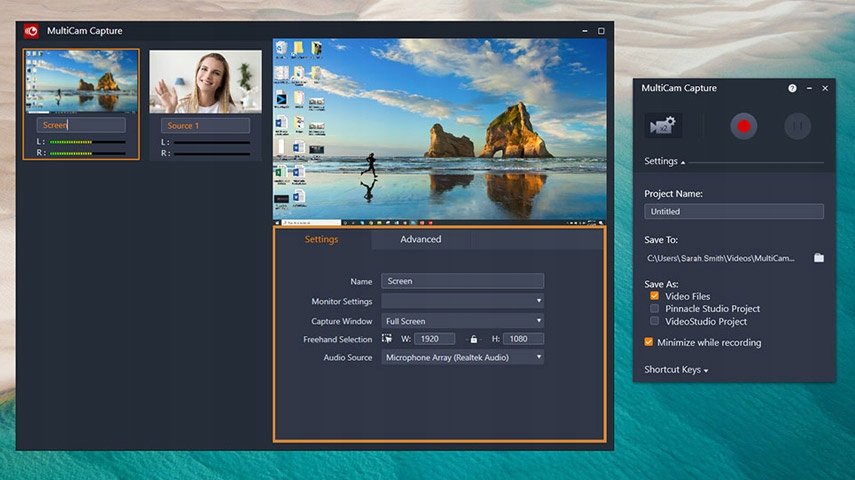Choose a different Audio Source from dropdown
Viewport: 855px width, 480px height.
(462, 357)
